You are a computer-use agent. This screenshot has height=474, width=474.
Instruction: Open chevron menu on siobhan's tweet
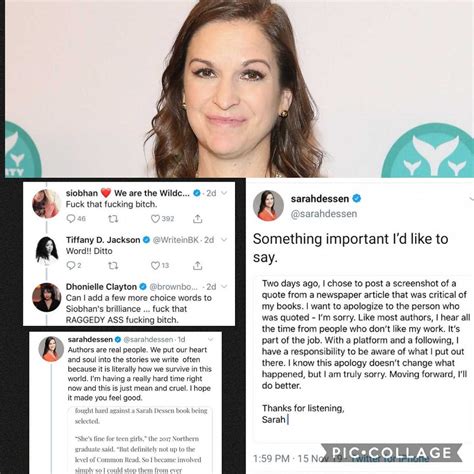click(x=224, y=193)
